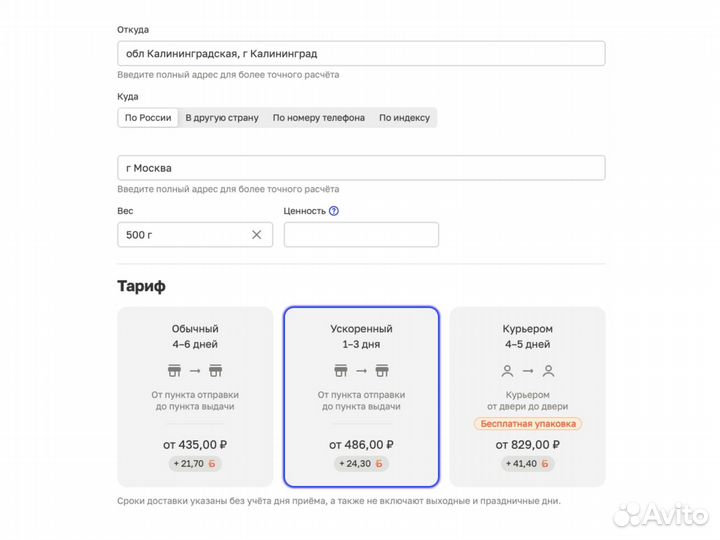Screen dimensions: 720x540
Task: Switch to В другую страну tab
Action: 222,118
